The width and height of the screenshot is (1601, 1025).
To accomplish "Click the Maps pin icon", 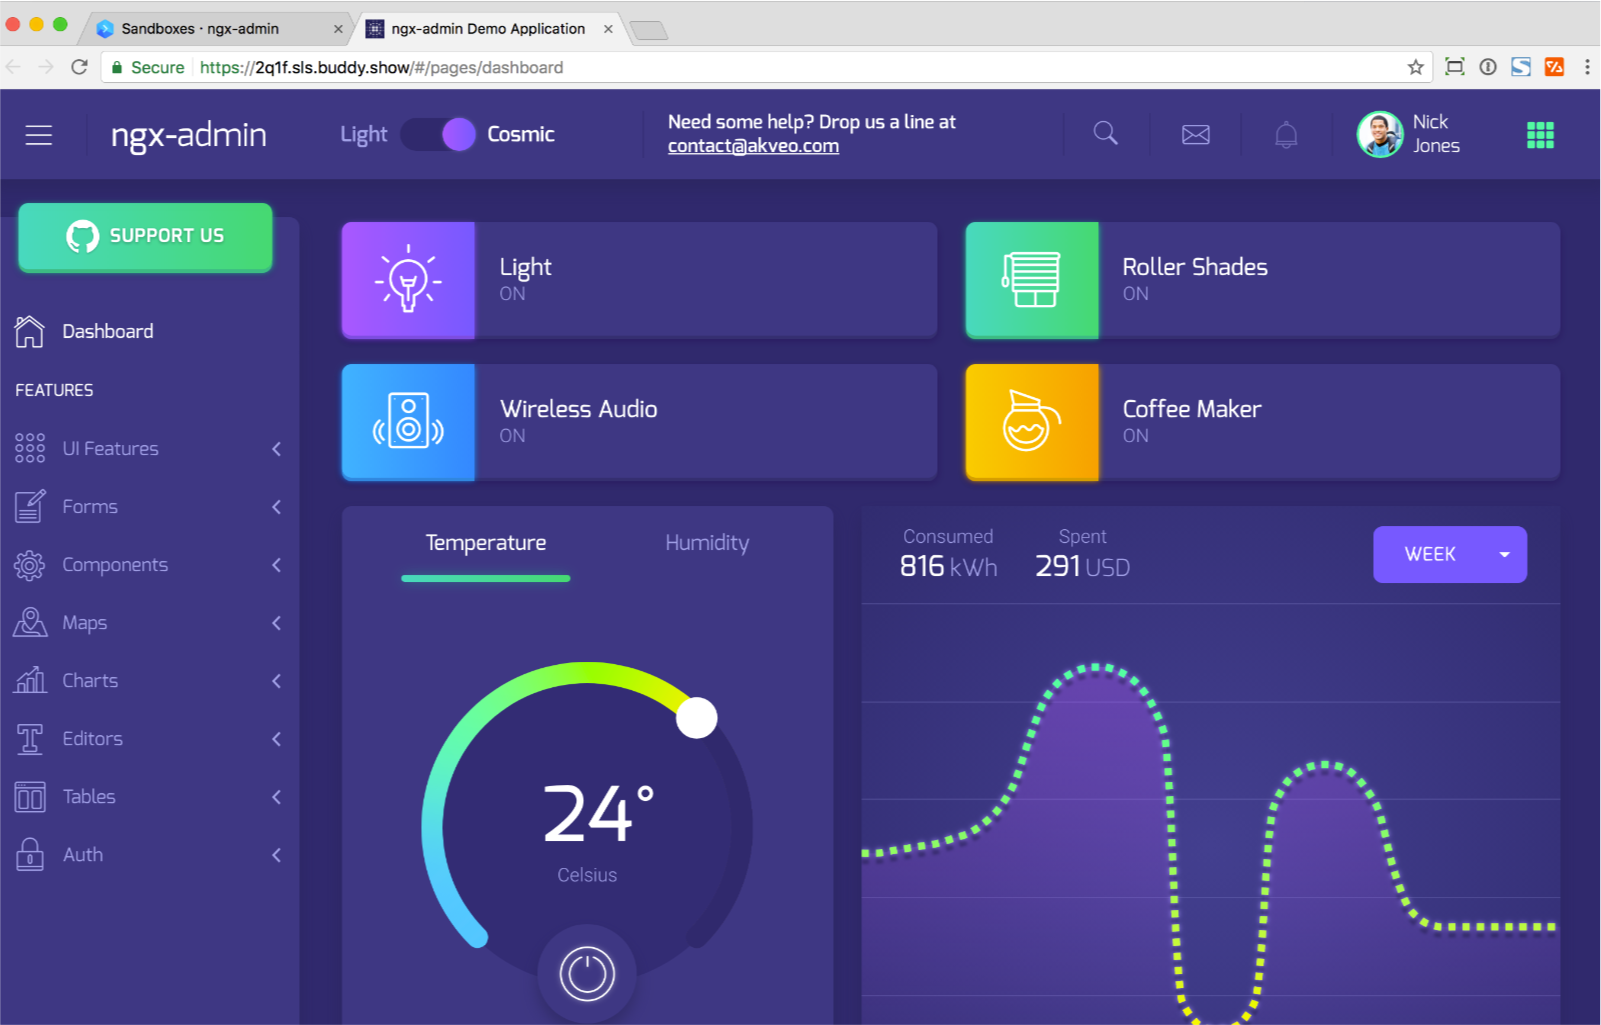I will click(x=30, y=622).
